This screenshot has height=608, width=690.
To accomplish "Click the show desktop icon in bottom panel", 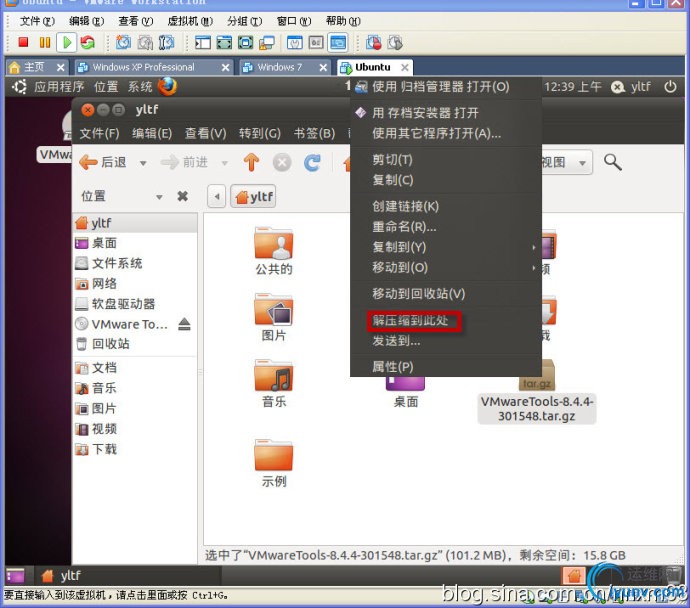I will 16,575.
